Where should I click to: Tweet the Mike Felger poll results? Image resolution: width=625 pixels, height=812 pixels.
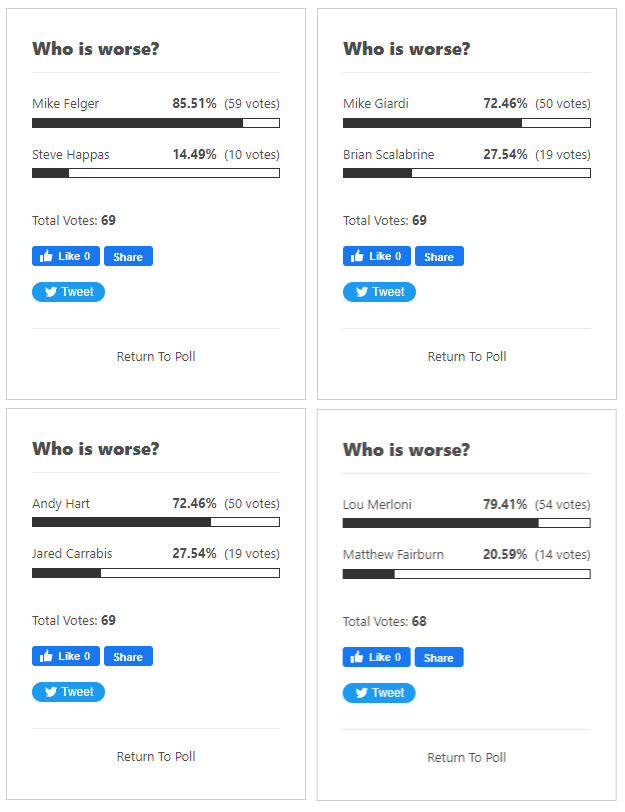(x=68, y=292)
